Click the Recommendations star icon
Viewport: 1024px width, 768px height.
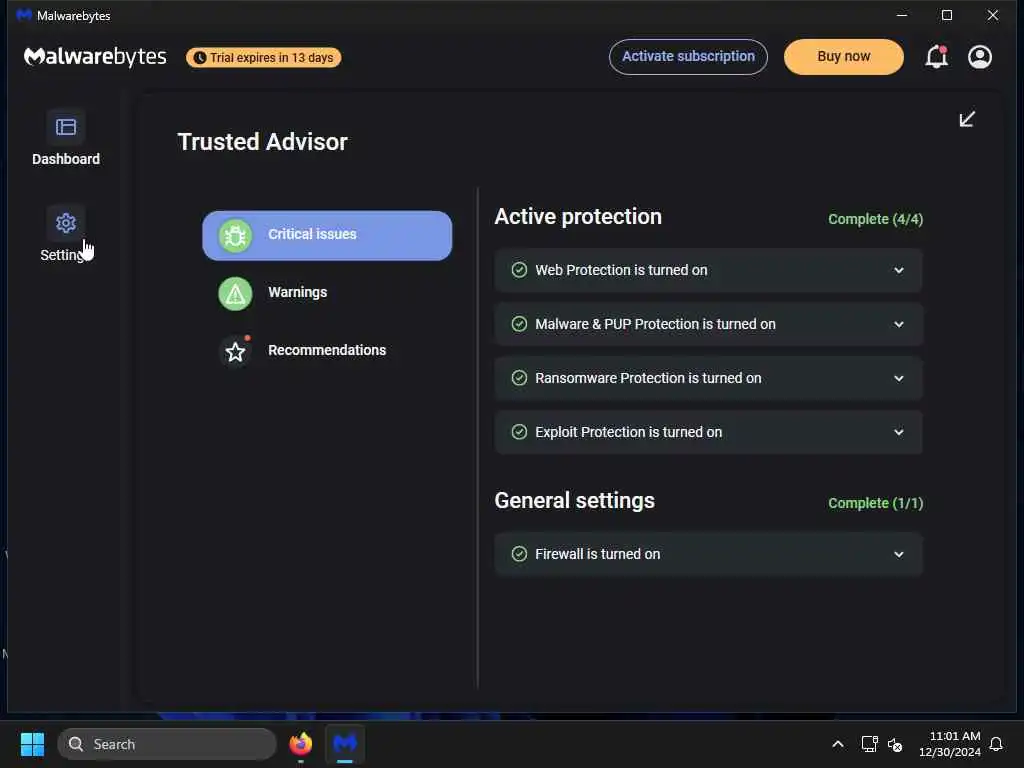235,351
